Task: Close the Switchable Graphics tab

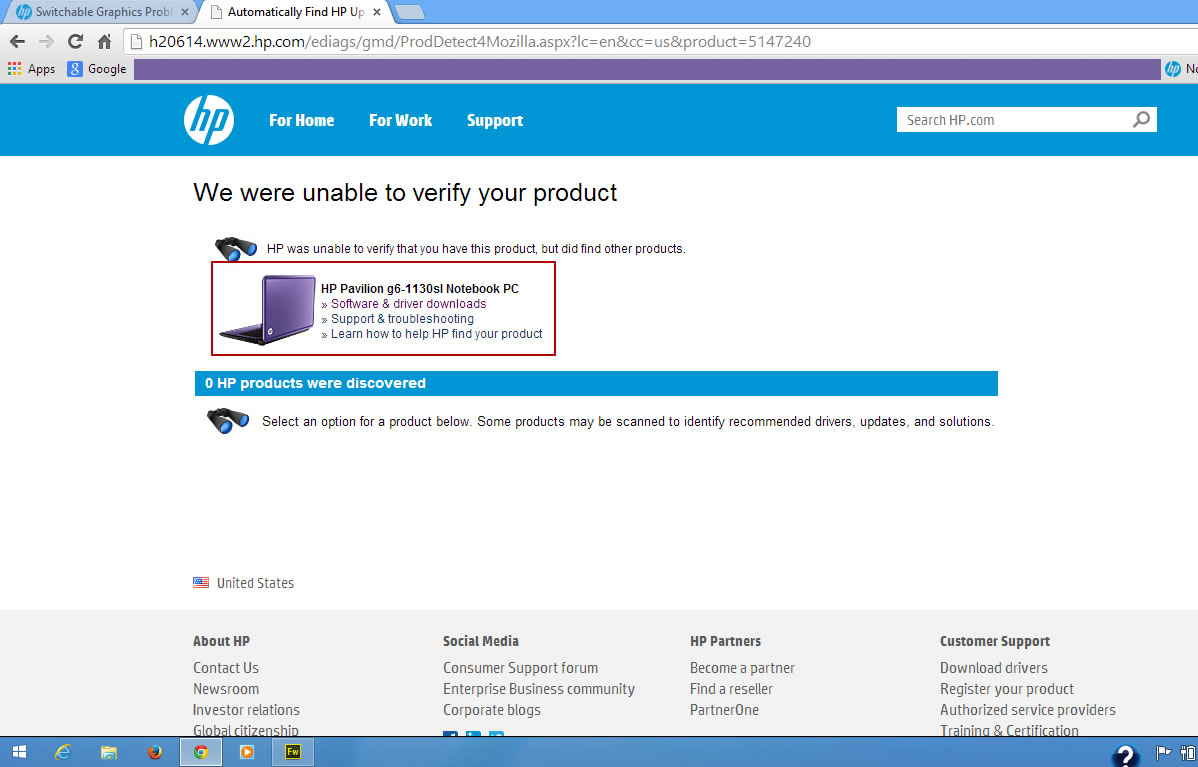Action: 184,12
